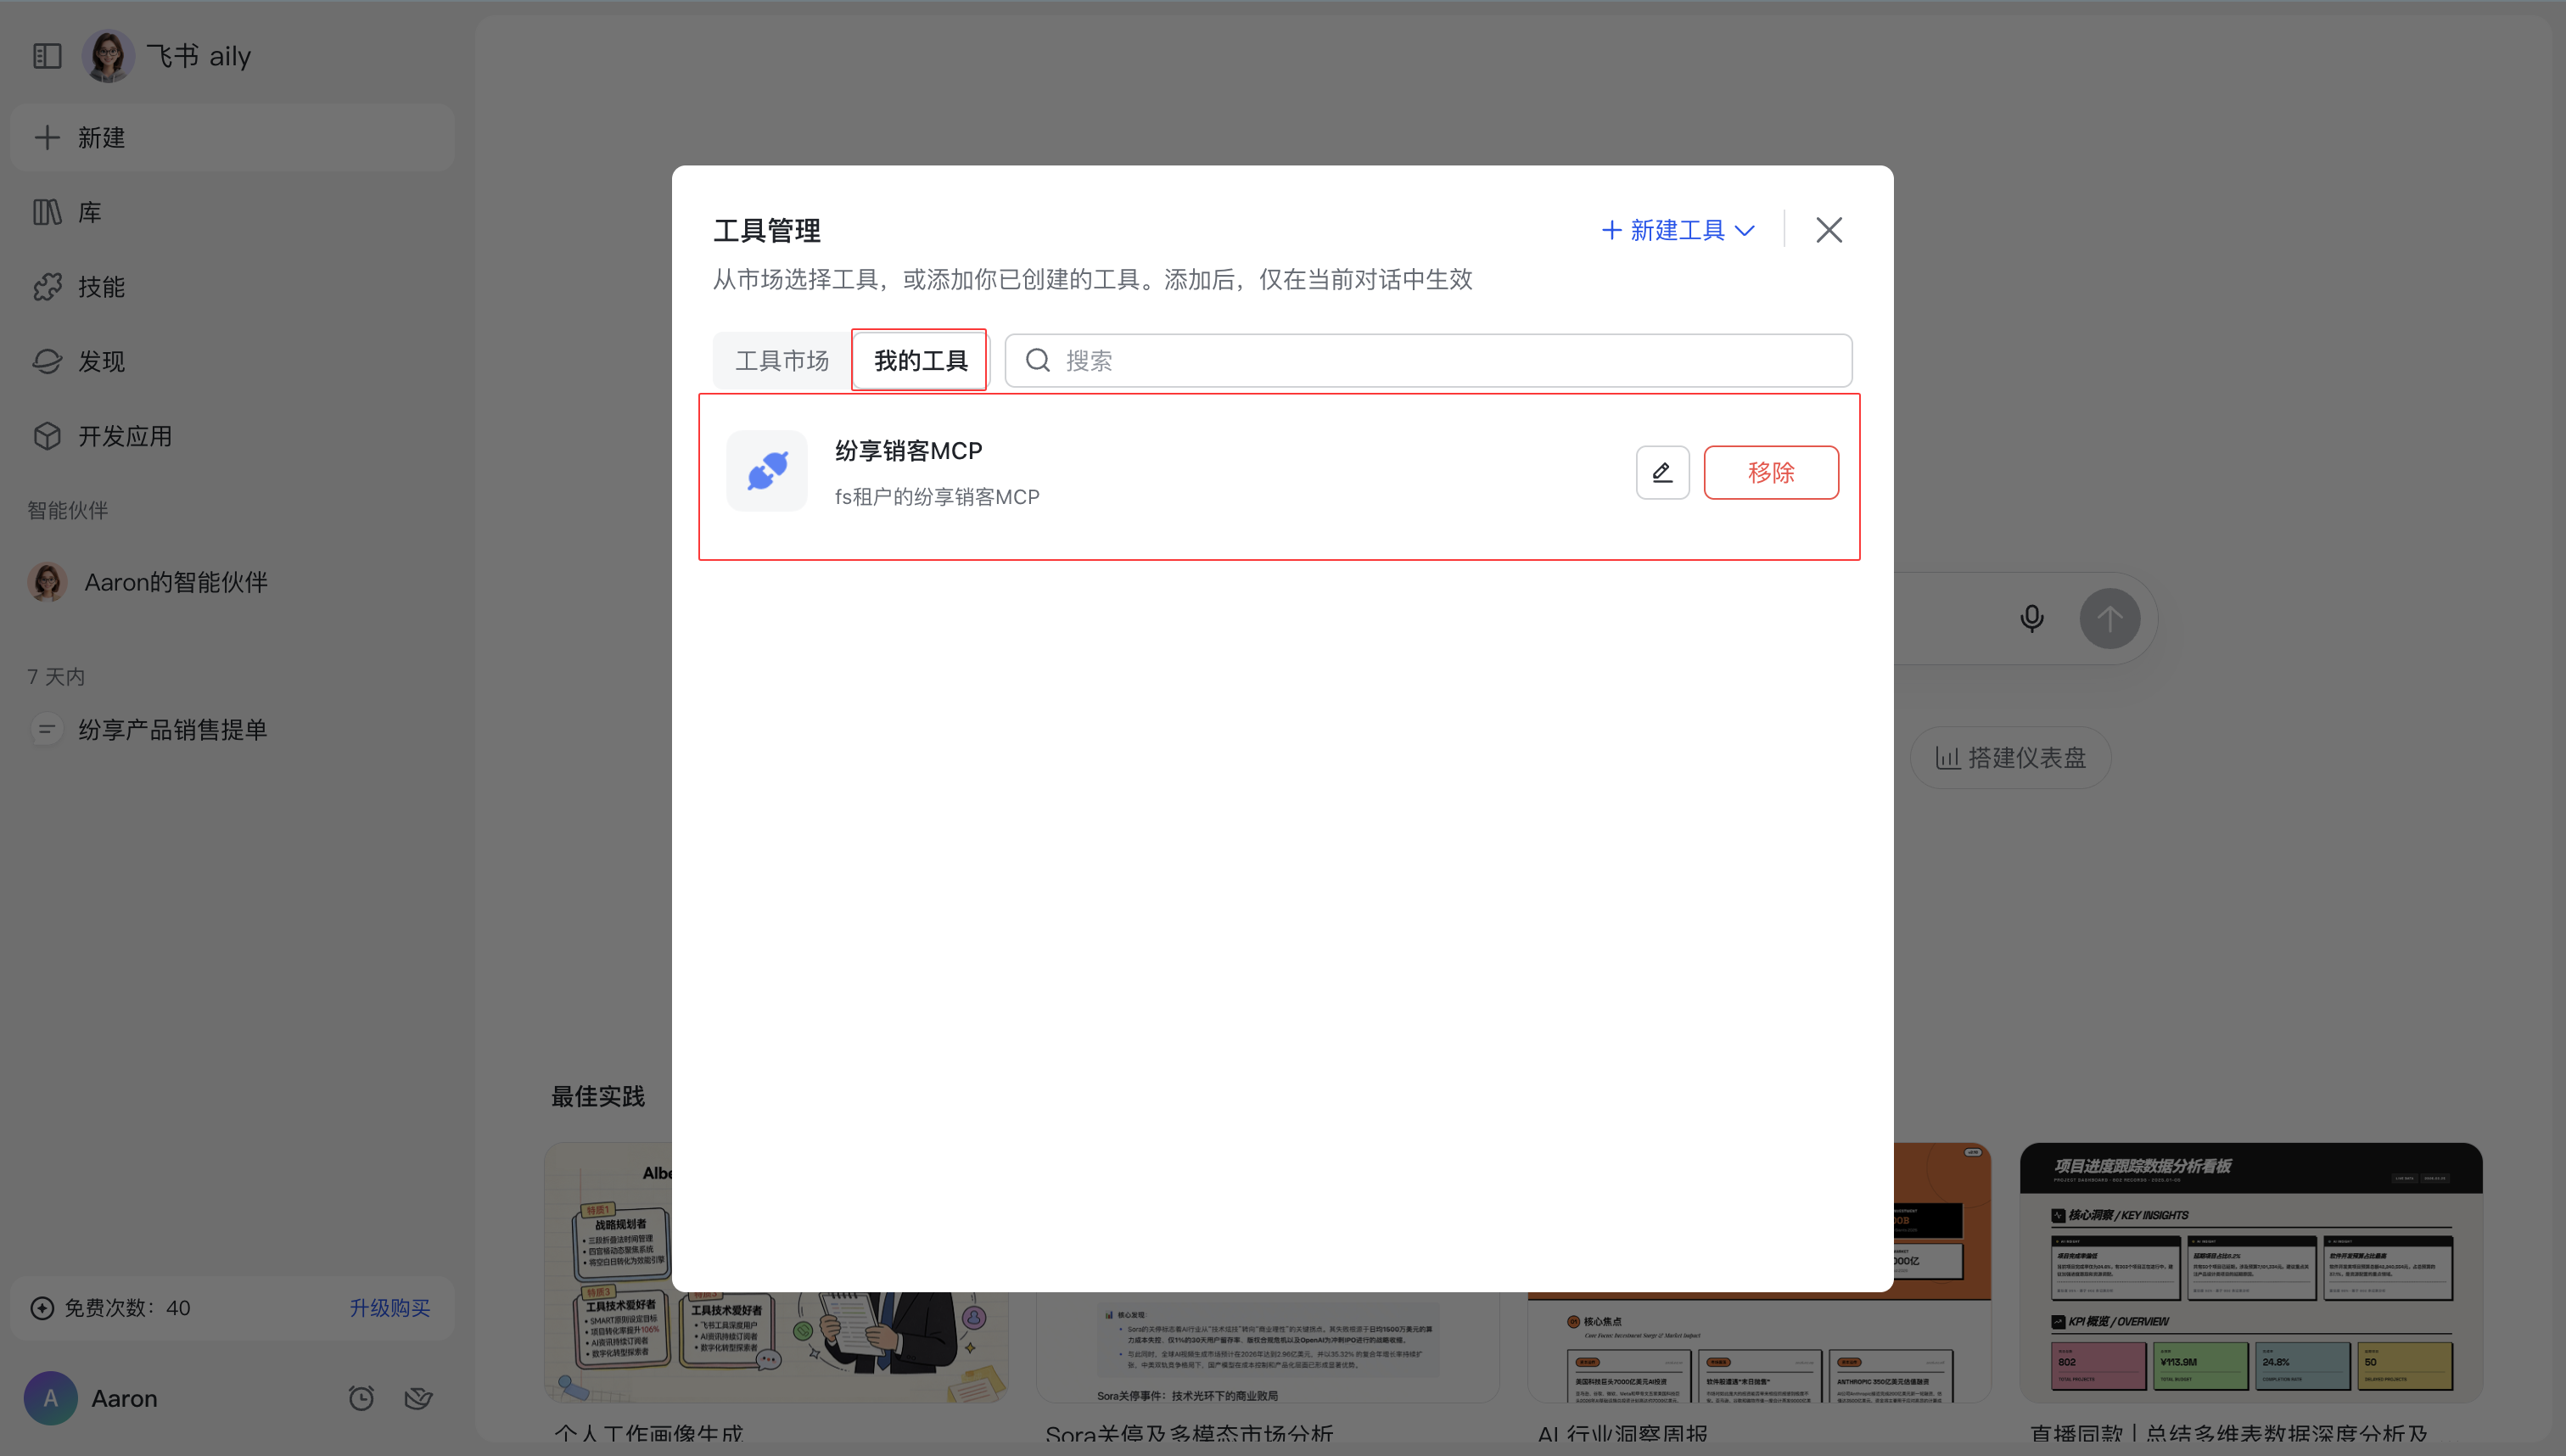Click the microphone voice input icon
This screenshot has height=1456, width=2566.
(x=2031, y=618)
